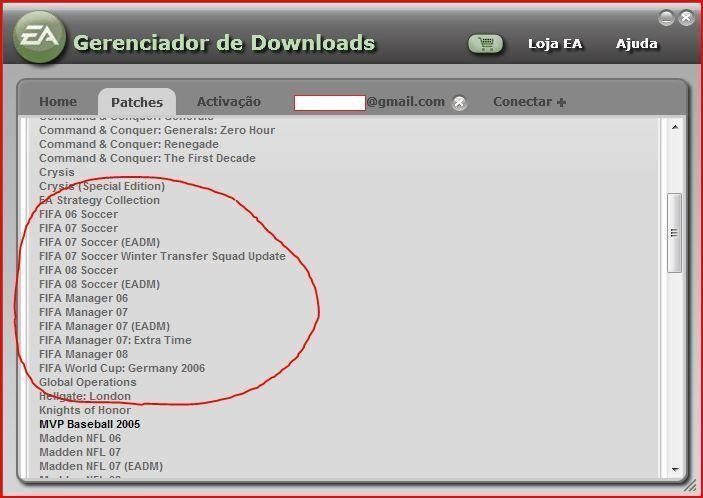Select Global Operations
This screenshot has height=498, width=703.
pos(88,382)
